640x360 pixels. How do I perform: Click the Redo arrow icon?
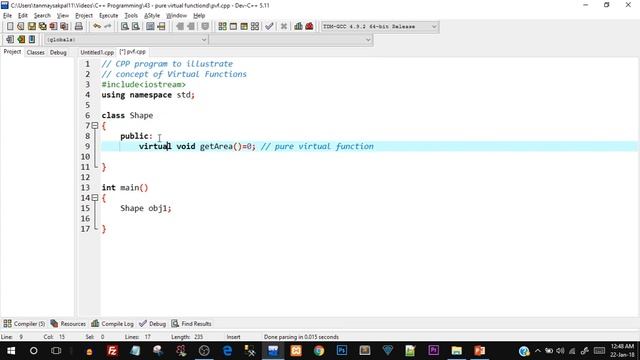click(x=108, y=27)
